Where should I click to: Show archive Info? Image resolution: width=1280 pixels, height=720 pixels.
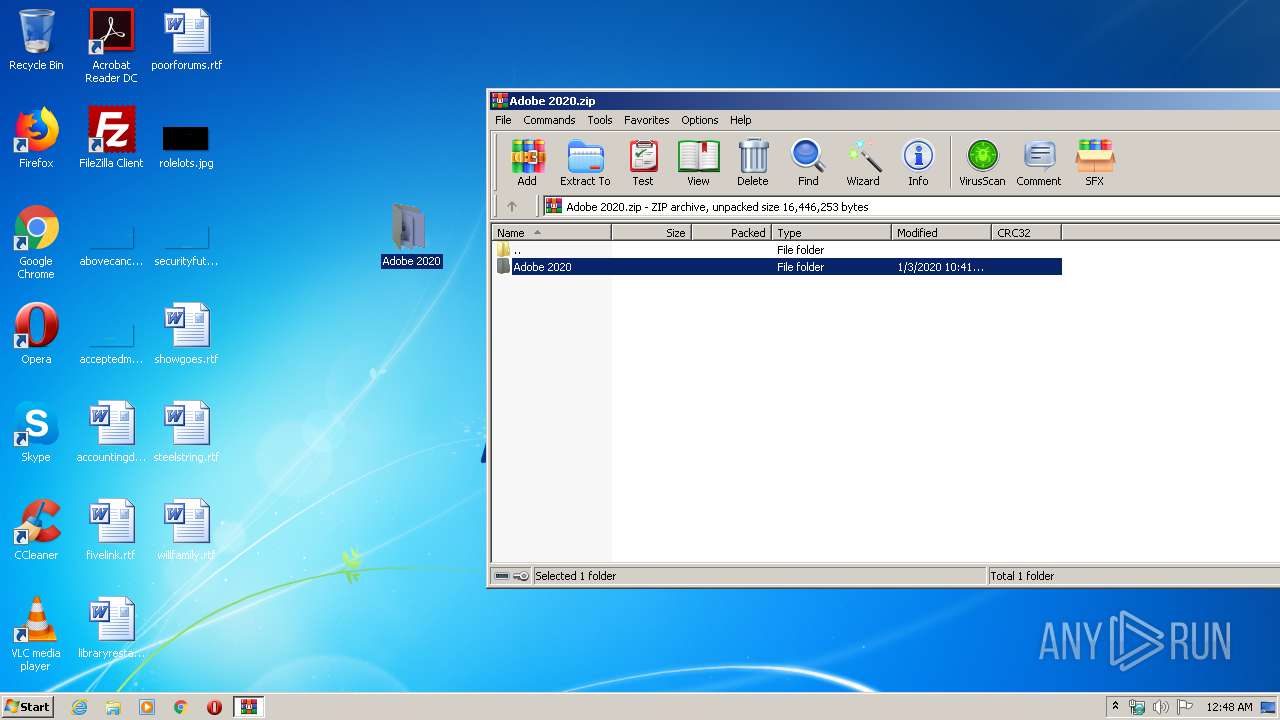(x=918, y=163)
